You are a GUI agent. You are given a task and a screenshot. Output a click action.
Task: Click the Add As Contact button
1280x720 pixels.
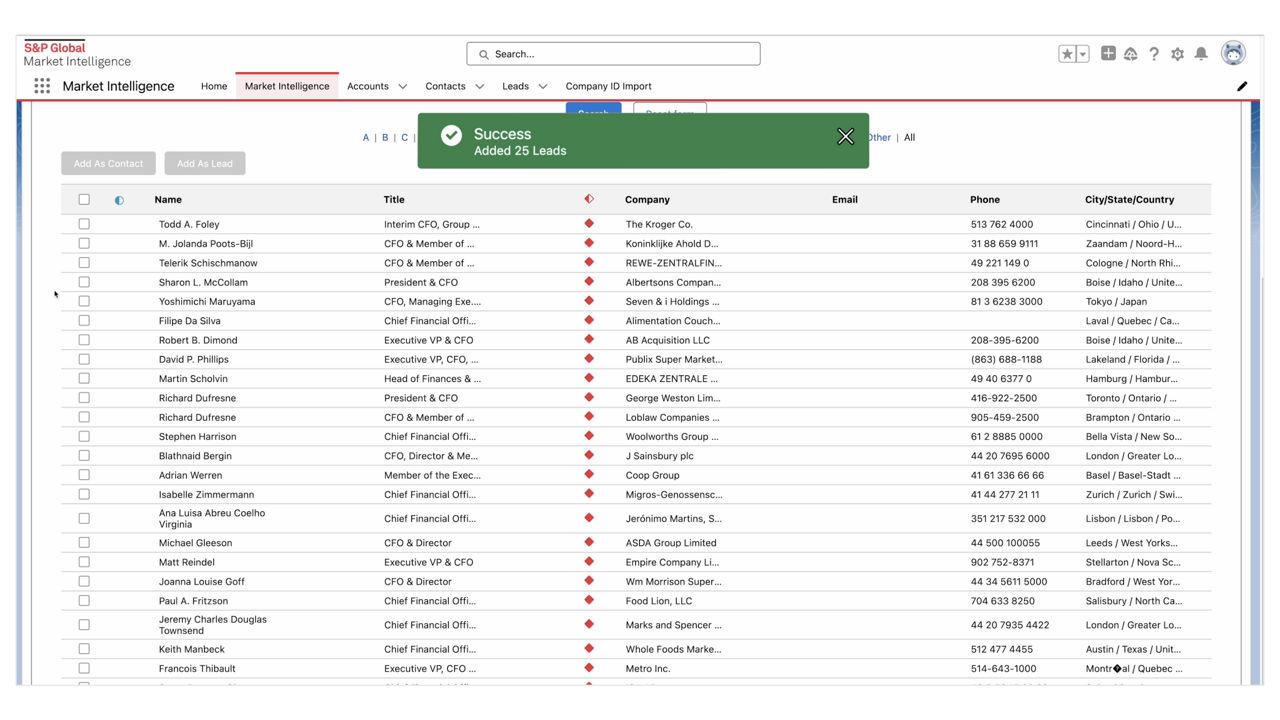click(x=108, y=163)
